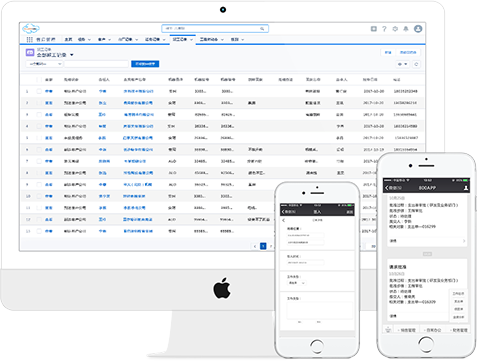
Task: Toggle the select-all checkbox in table header
Action: (x=39, y=79)
